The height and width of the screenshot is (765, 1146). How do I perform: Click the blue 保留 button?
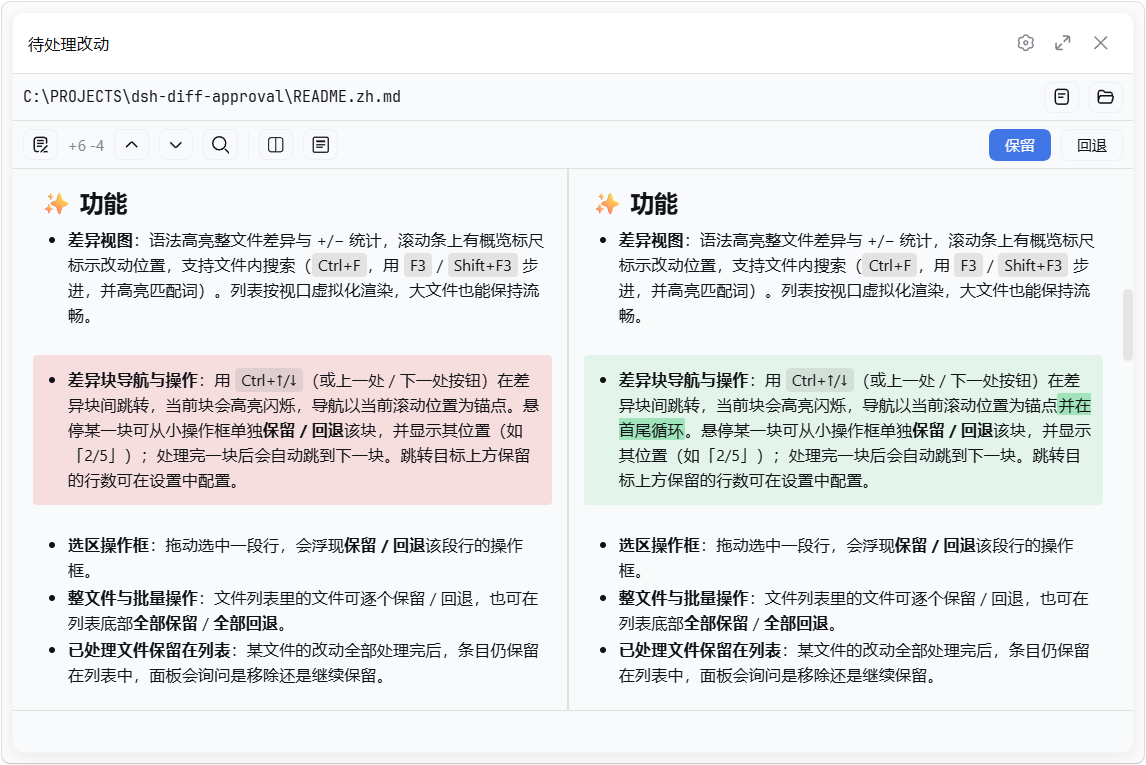pos(1020,145)
